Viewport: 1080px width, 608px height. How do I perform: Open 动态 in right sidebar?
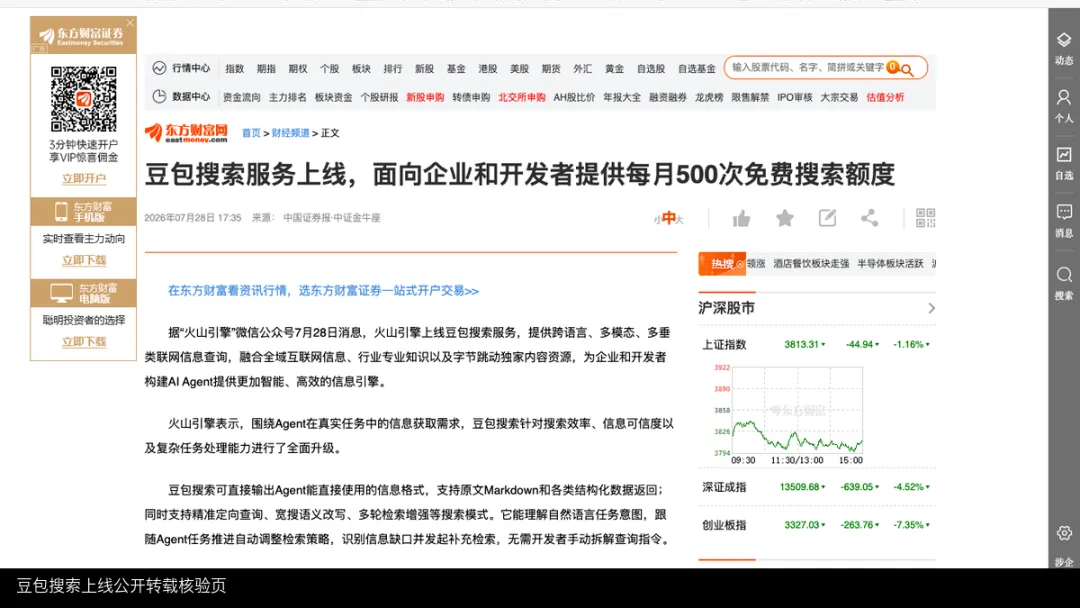point(1063,49)
